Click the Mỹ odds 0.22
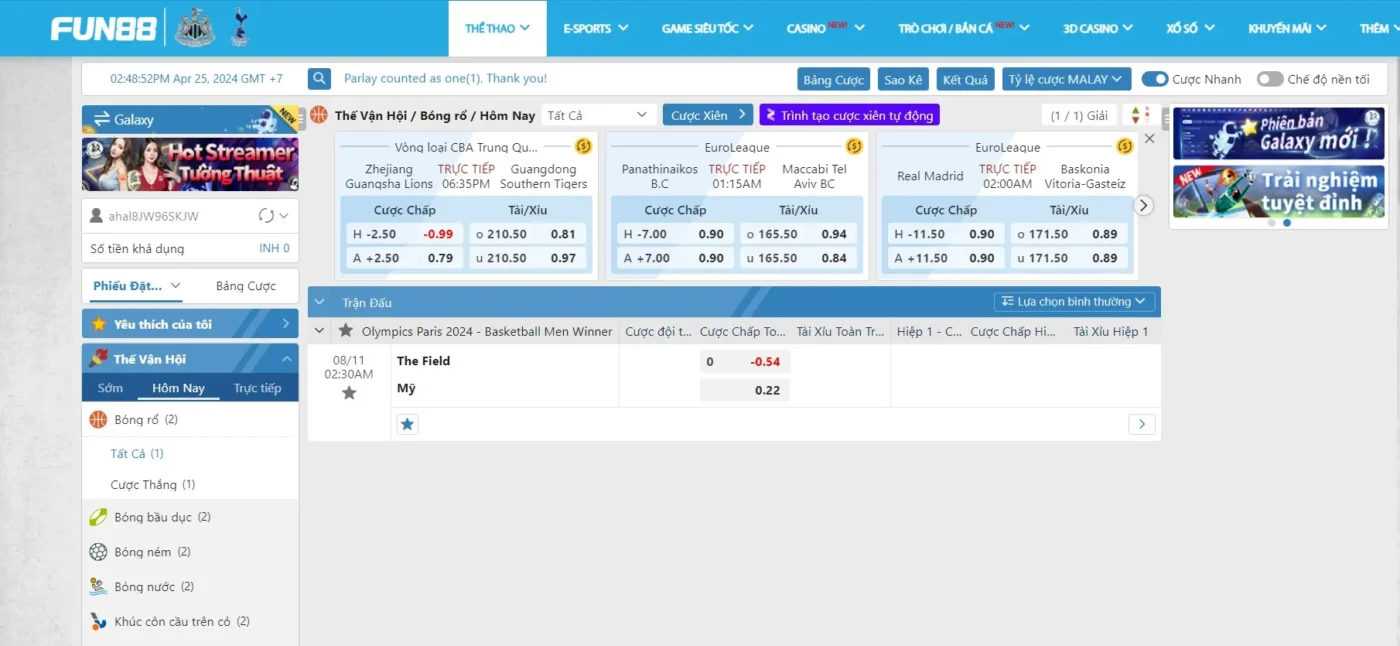Screen dimensions: 1400x646 (745, 390)
